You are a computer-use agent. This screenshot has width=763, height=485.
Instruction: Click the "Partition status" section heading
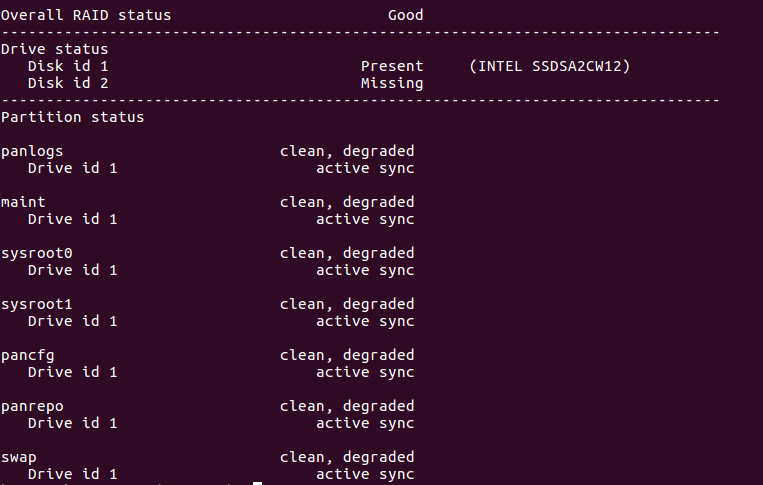(x=72, y=117)
